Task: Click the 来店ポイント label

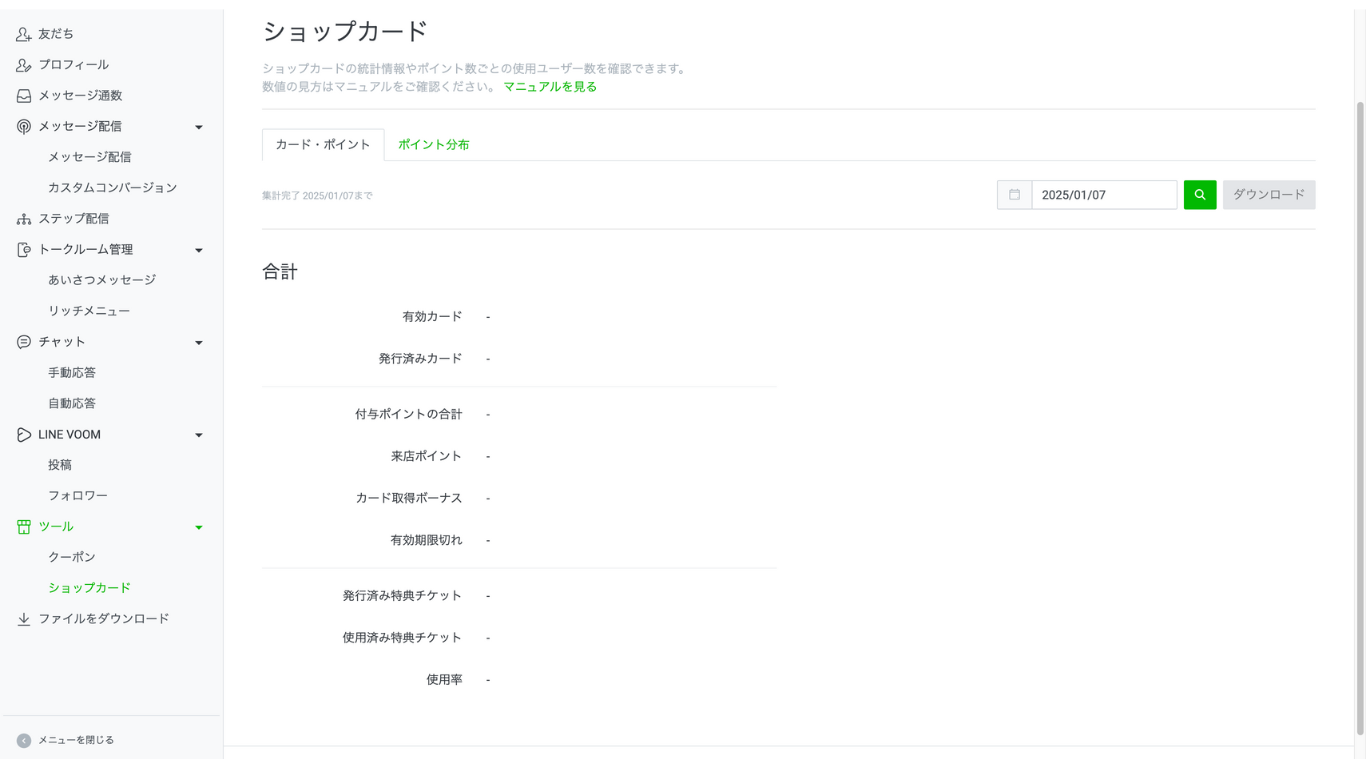Action: pos(426,456)
